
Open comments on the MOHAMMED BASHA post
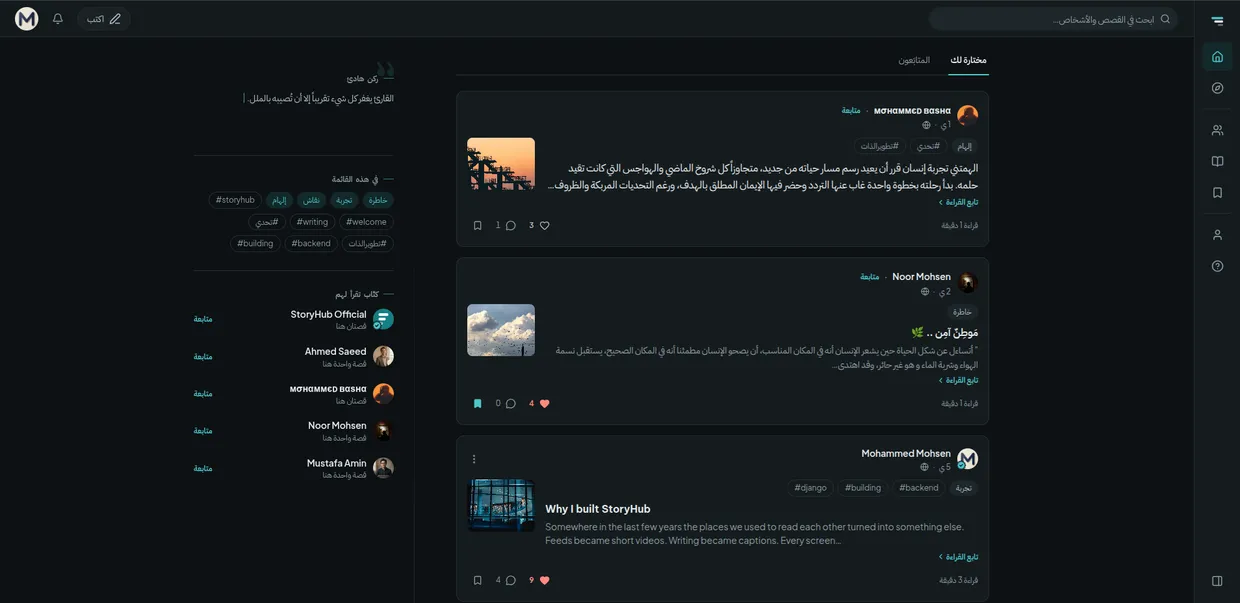click(511, 225)
